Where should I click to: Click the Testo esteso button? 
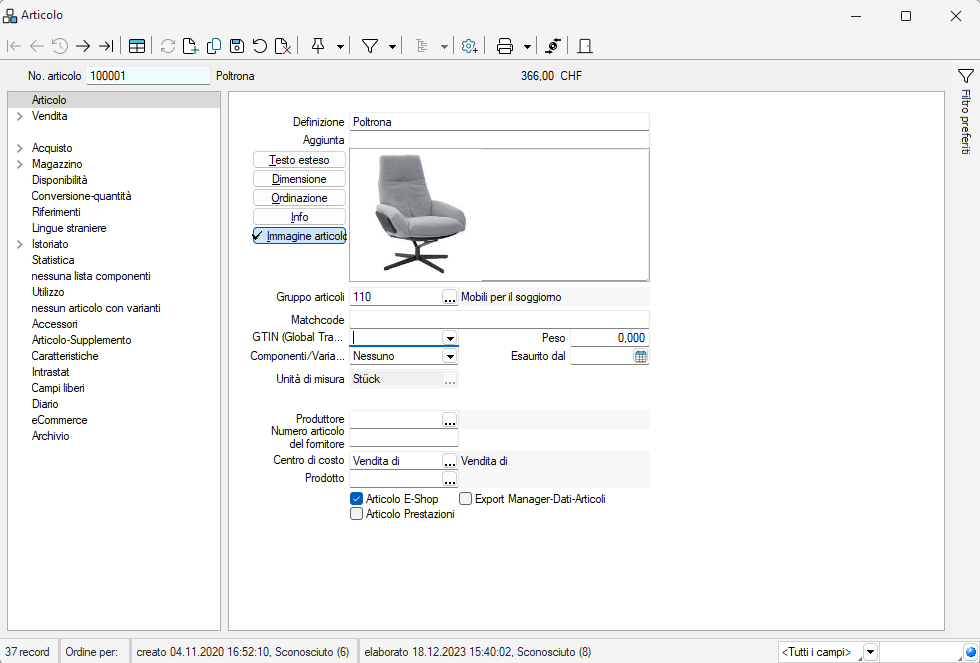(299, 160)
